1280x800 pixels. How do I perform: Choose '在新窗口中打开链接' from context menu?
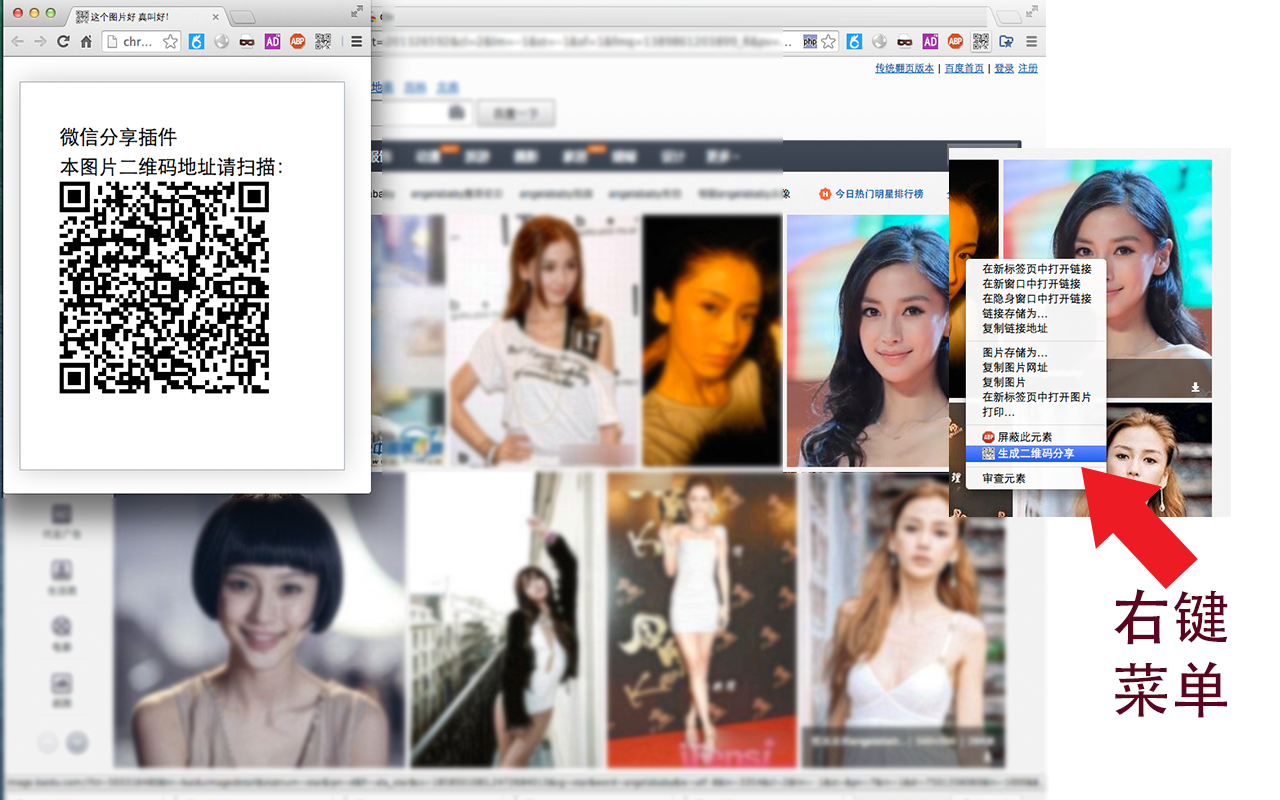coord(1036,284)
